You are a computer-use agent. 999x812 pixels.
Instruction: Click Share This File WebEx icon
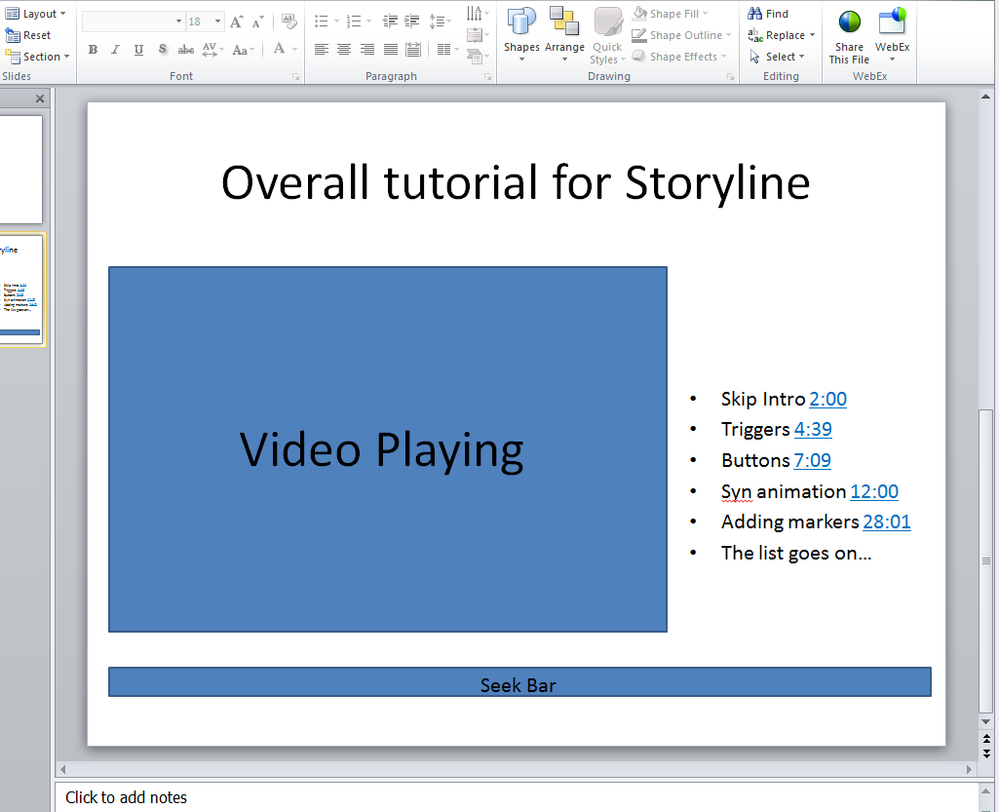tap(849, 36)
